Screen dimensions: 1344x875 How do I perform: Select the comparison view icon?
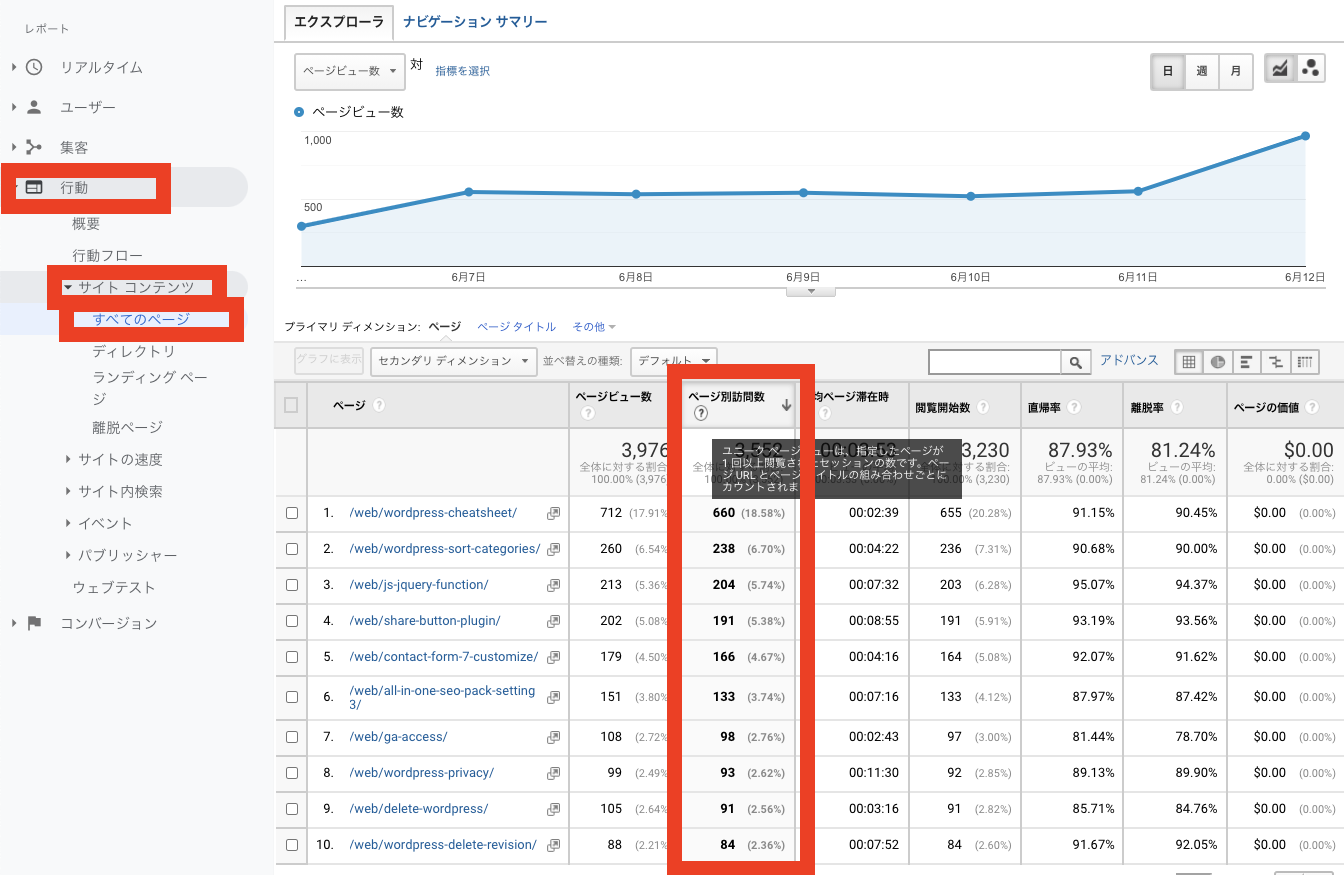(x=1276, y=362)
